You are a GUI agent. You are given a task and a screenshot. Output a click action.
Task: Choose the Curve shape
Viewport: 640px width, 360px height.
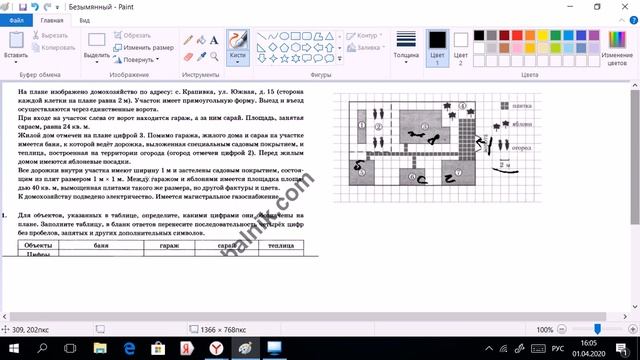point(273,36)
